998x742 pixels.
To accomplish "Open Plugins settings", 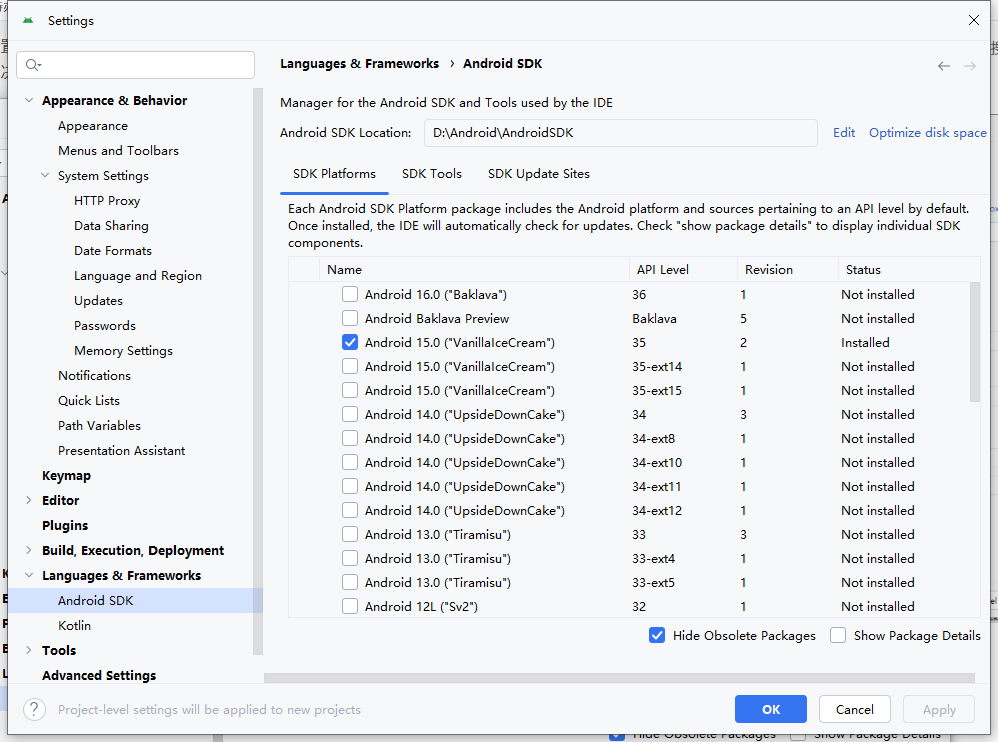I will 65,525.
